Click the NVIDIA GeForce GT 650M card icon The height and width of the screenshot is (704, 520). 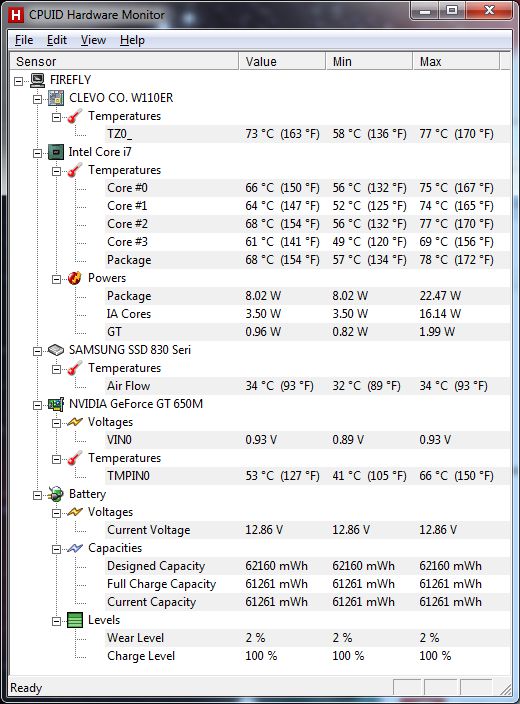(56, 404)
